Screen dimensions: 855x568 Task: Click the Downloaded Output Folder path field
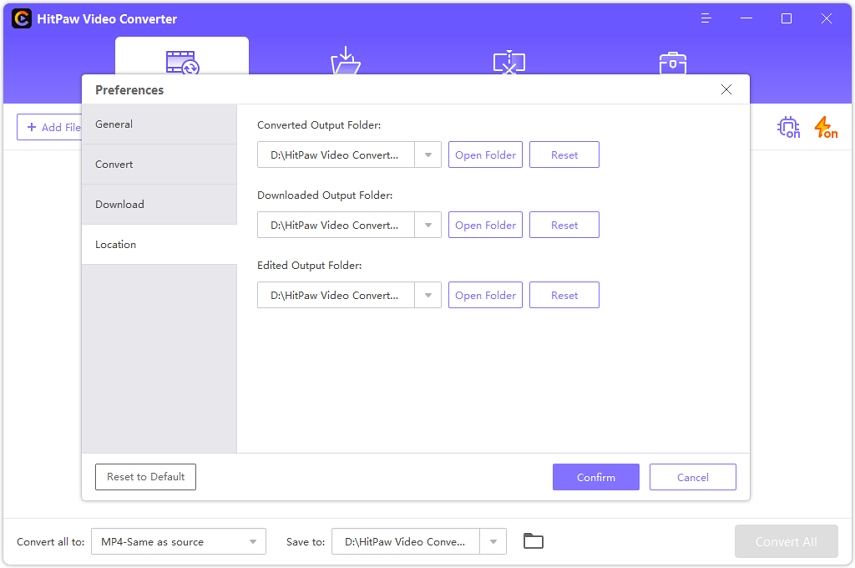(336, 225)
